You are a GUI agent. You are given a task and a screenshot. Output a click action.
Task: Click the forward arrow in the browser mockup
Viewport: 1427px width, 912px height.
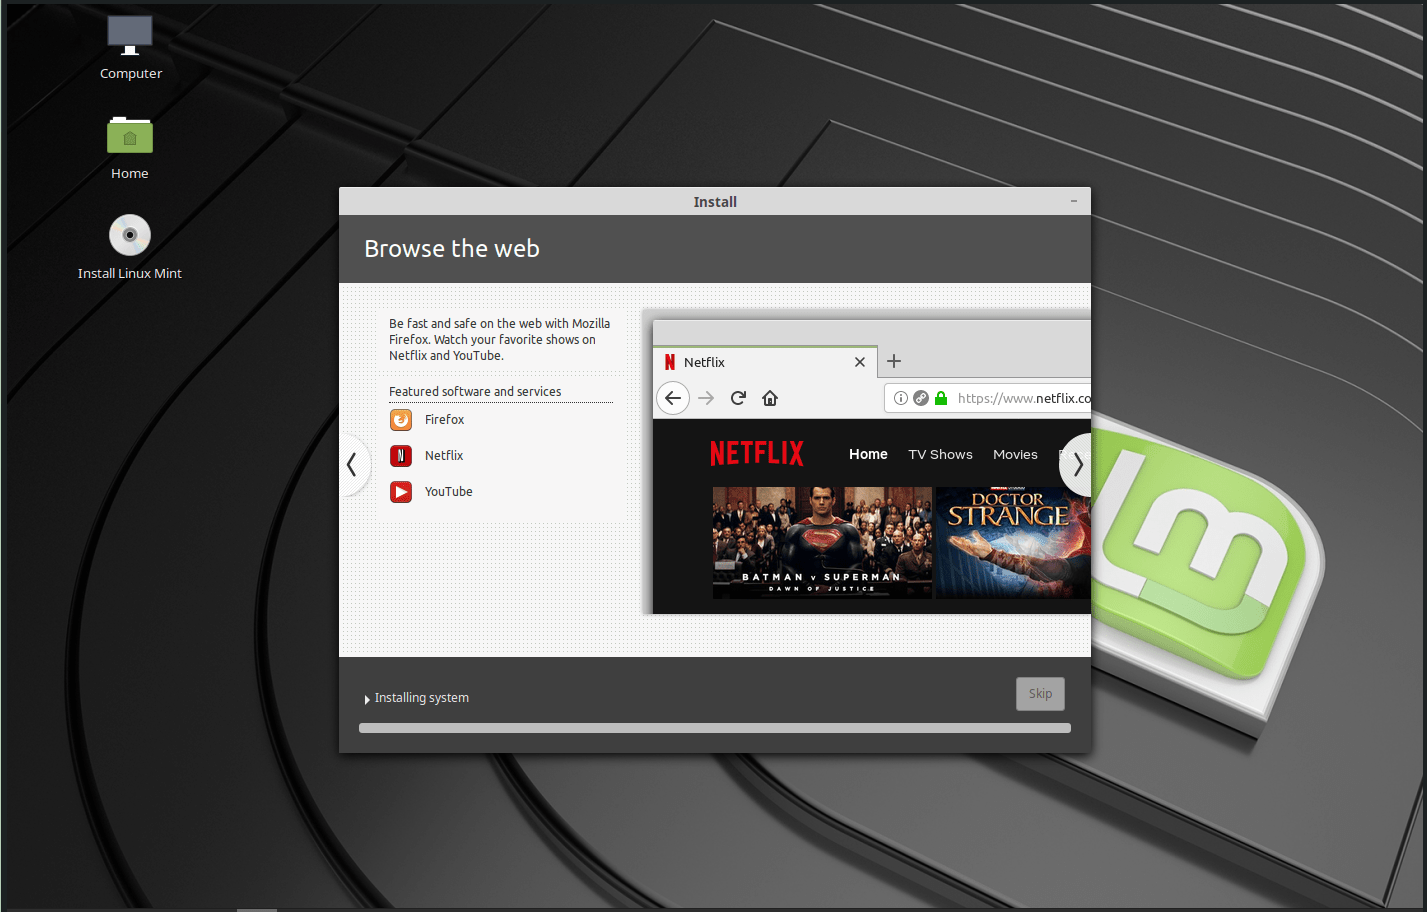click(x=706, y=397)
